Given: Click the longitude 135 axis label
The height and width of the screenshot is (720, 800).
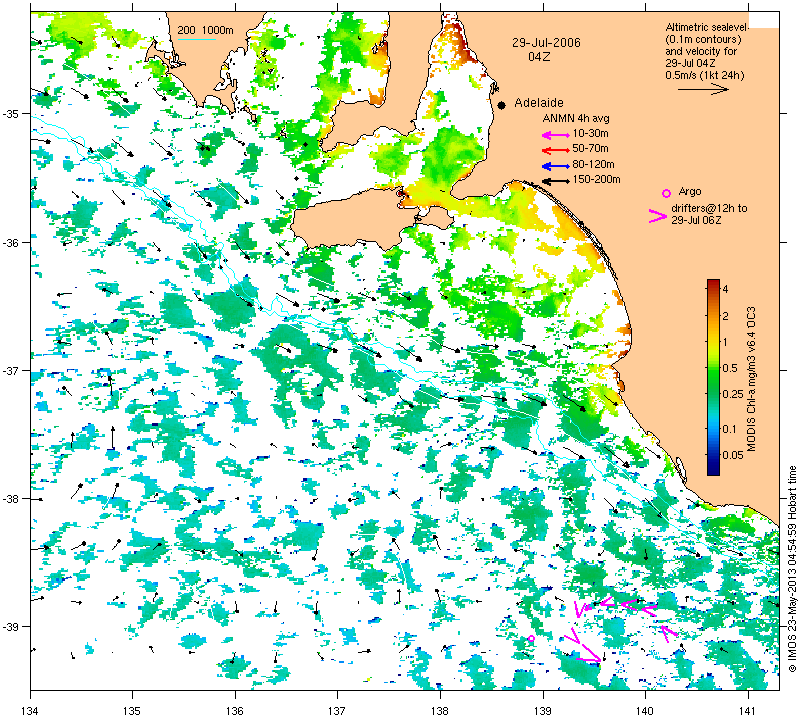Looking at the screenshot, I should 133,710.
